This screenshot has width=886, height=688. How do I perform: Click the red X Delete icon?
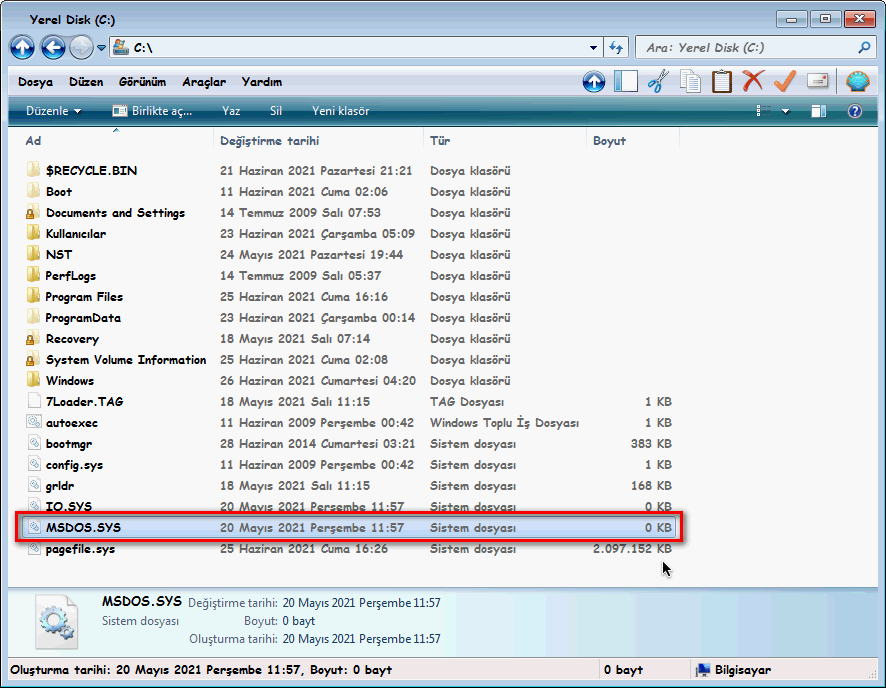tap(753, 81)
